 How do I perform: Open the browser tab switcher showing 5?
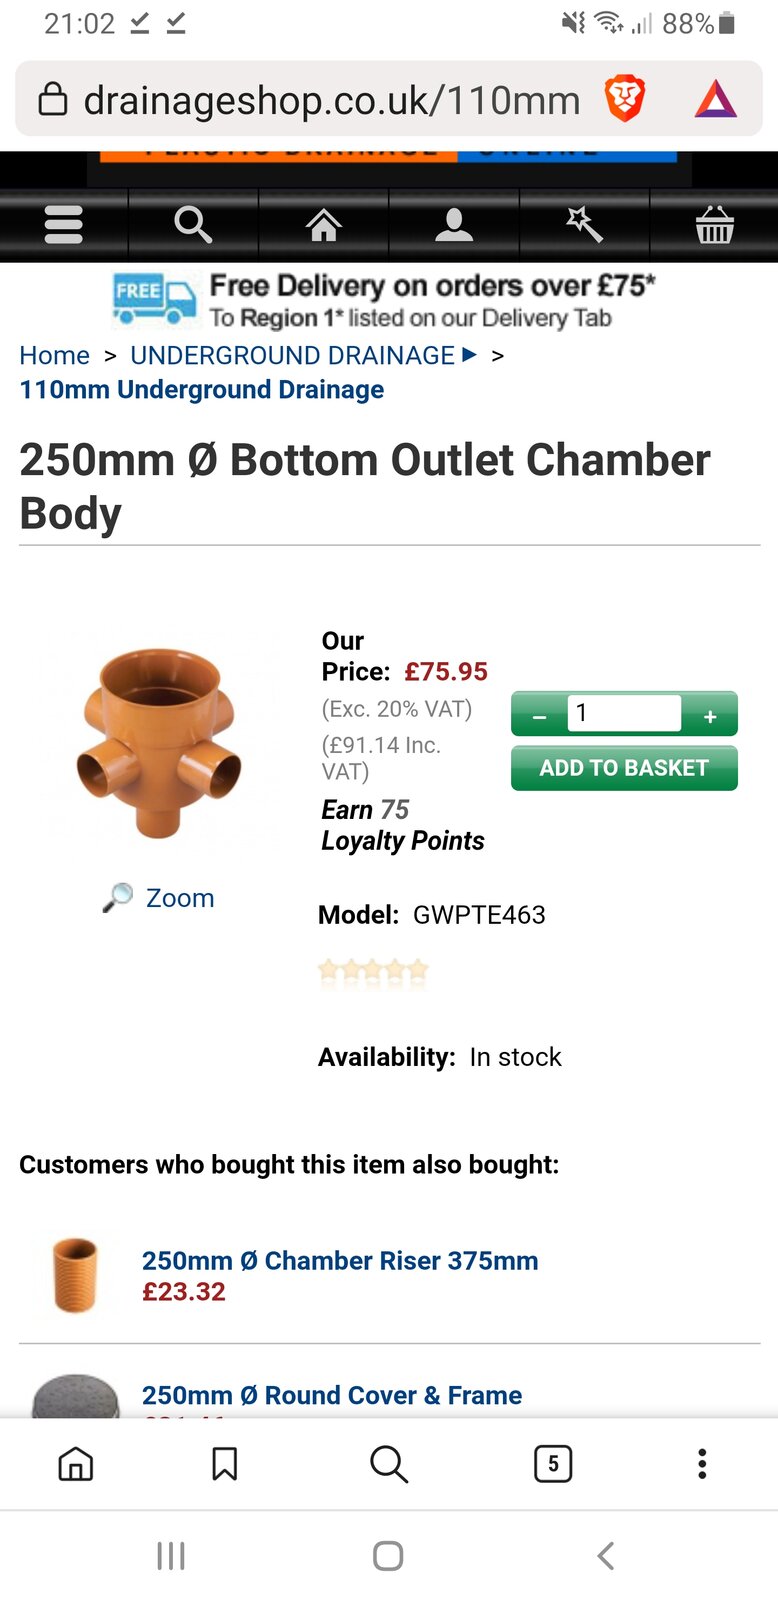[553, 1464]
